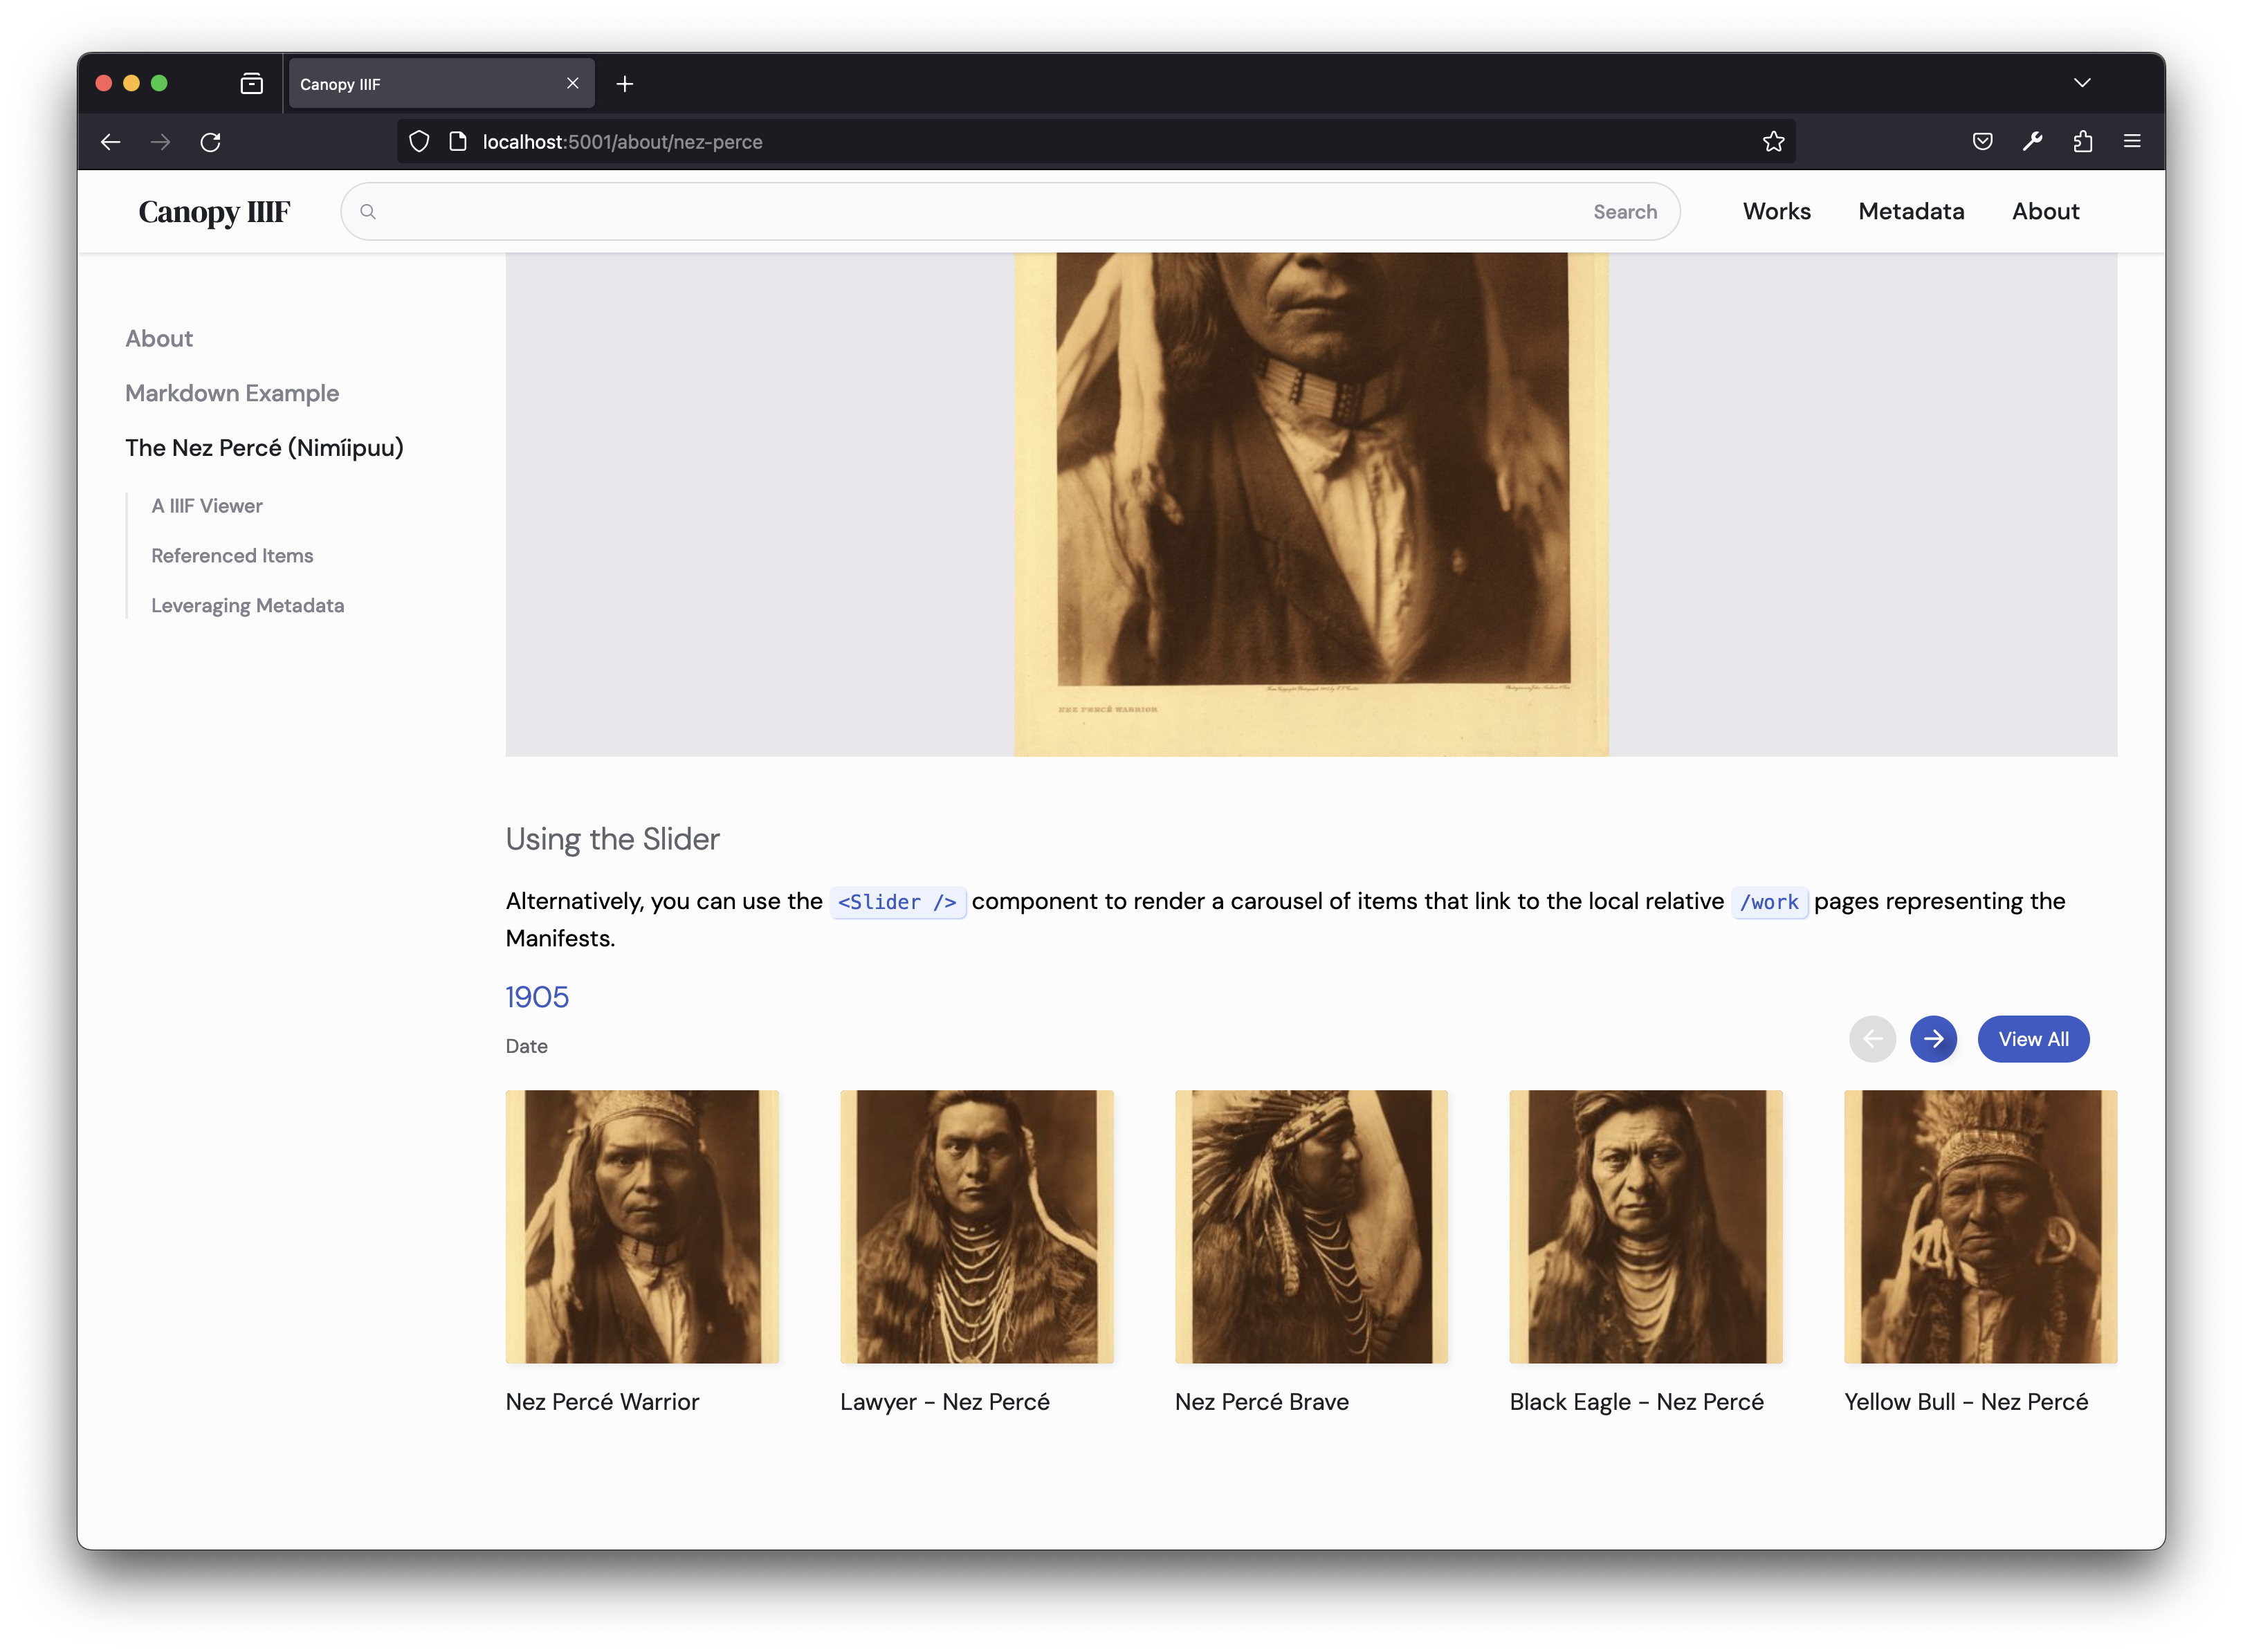This screenshot has height=1652, width=2243.
Task: Reload the current page
Action: [x=211, y=142]
